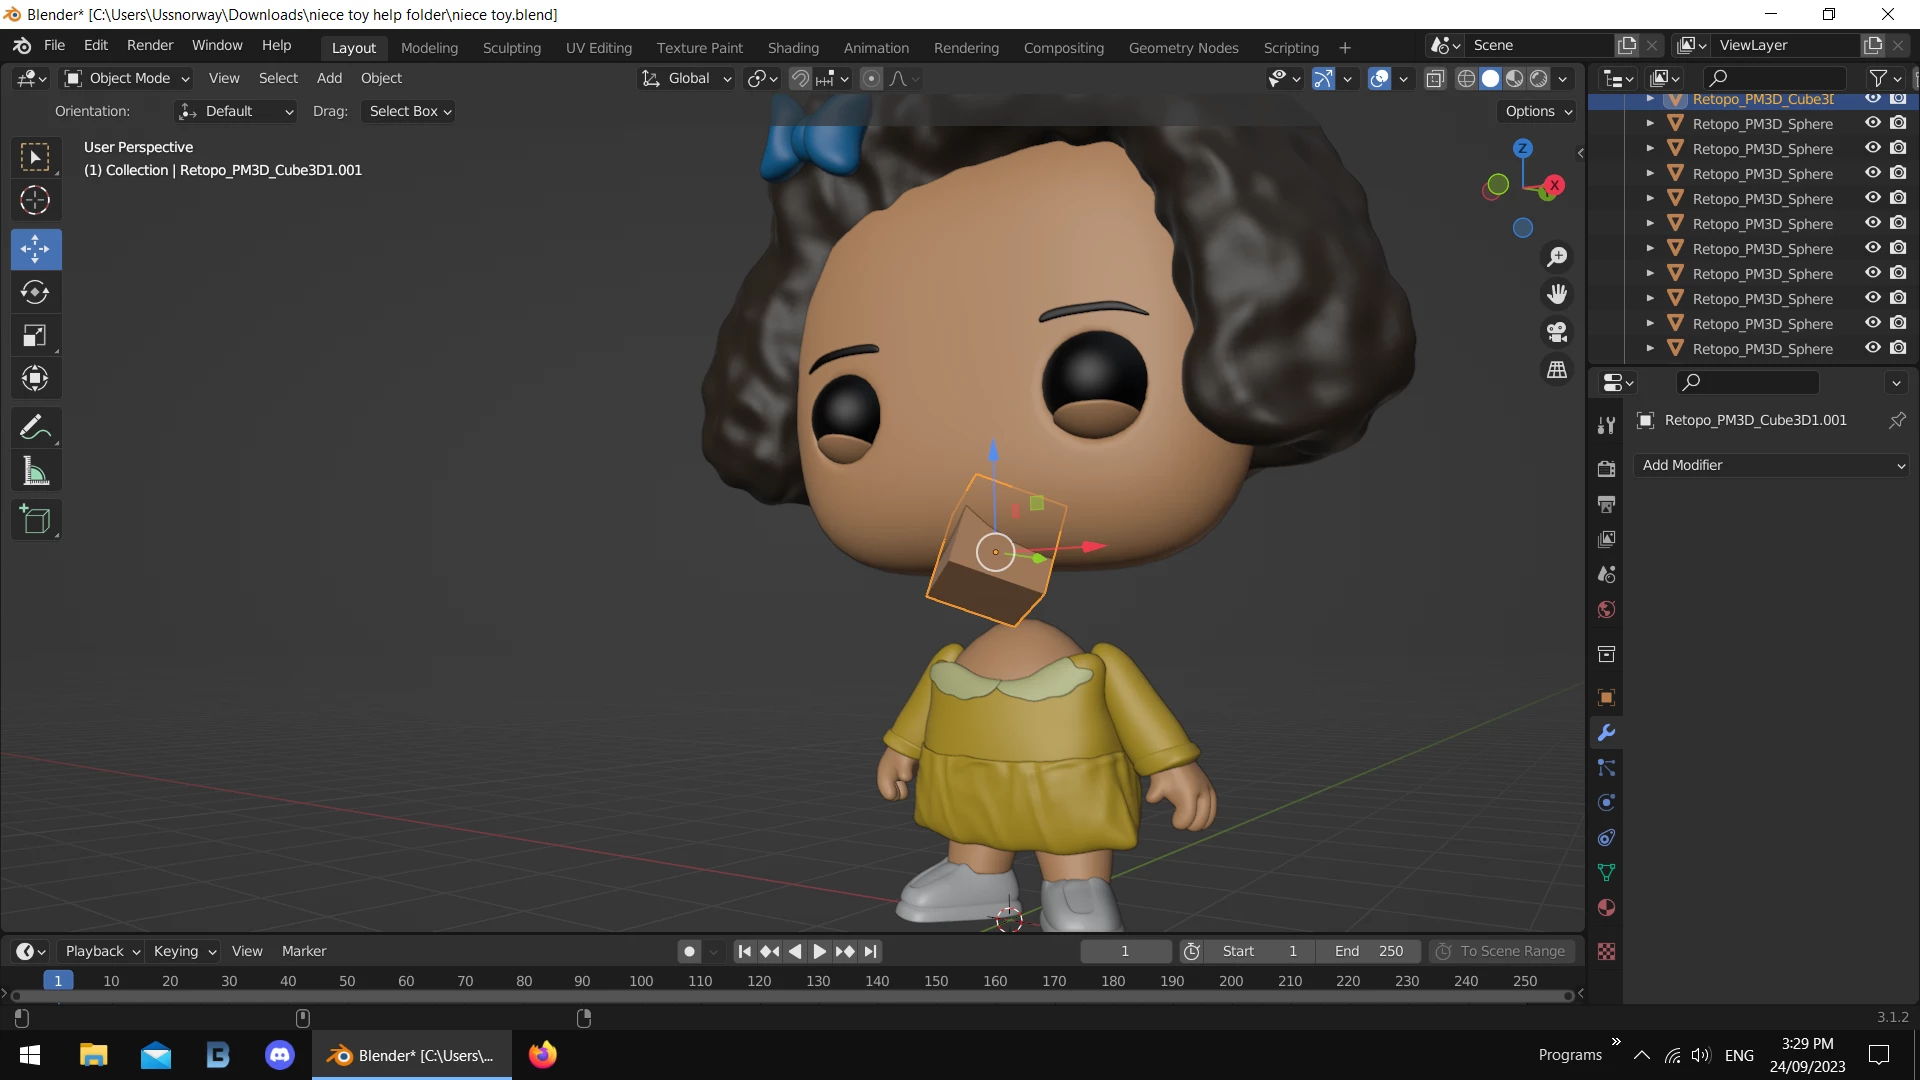Activate the Annotate pencil tool

point(35,428)
